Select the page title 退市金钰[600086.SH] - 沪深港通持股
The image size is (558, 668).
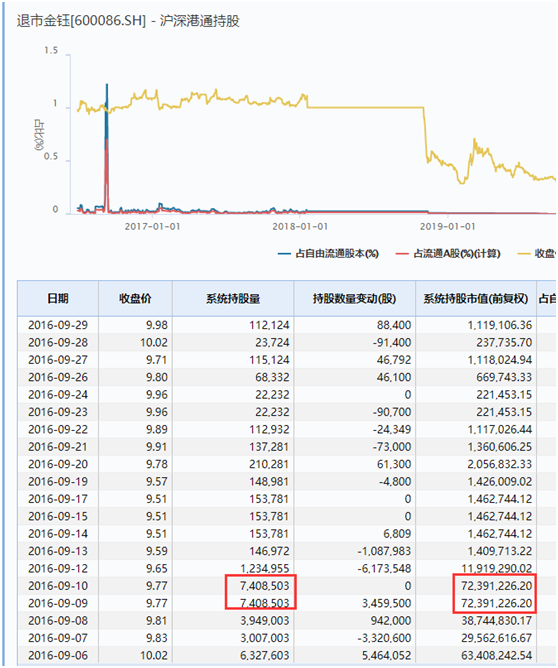pos(128,21)
